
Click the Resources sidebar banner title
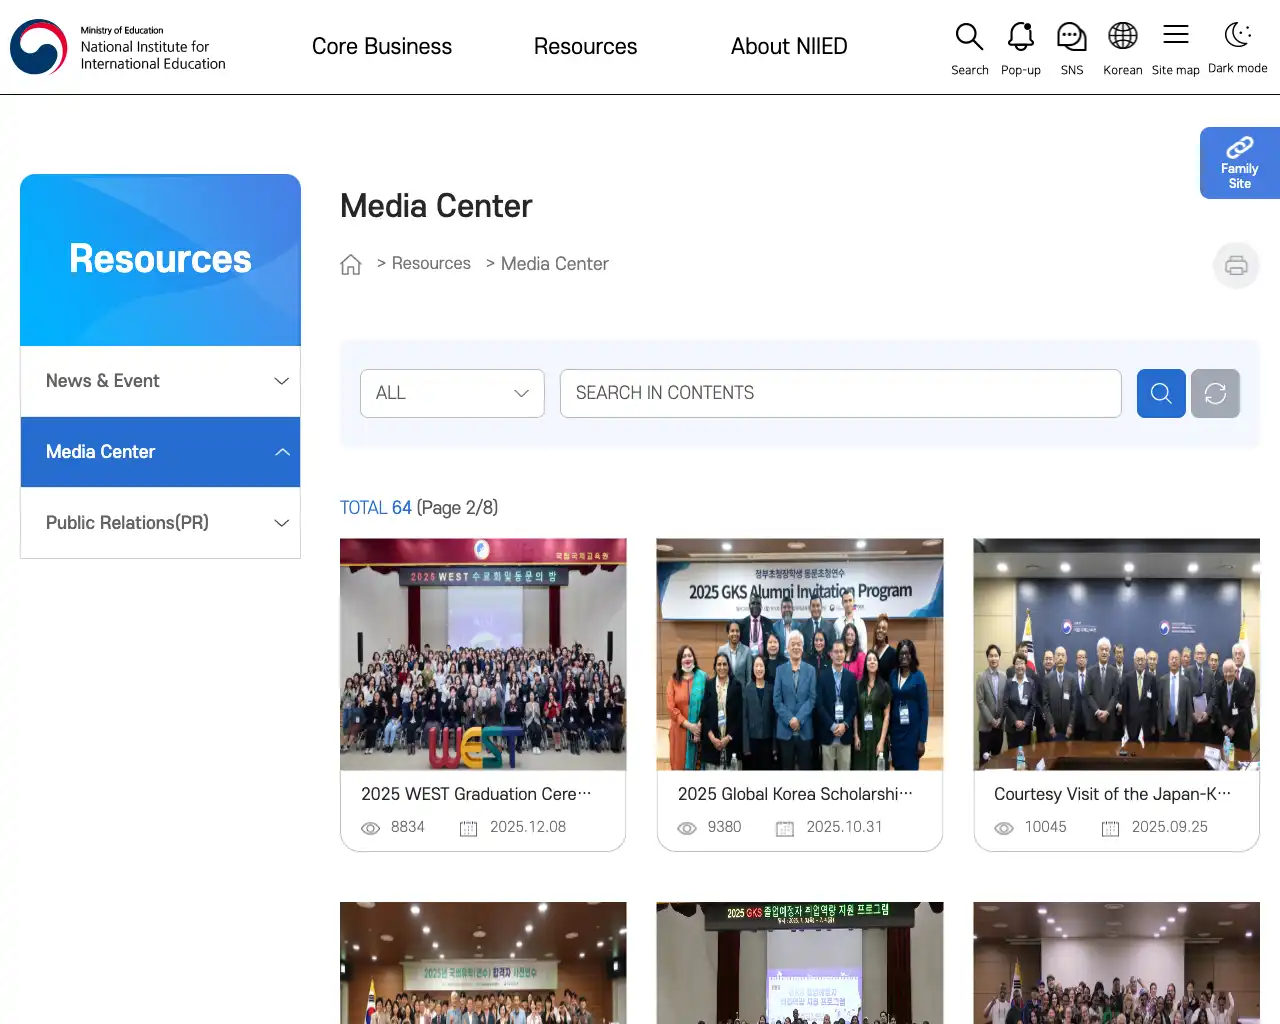160,259
